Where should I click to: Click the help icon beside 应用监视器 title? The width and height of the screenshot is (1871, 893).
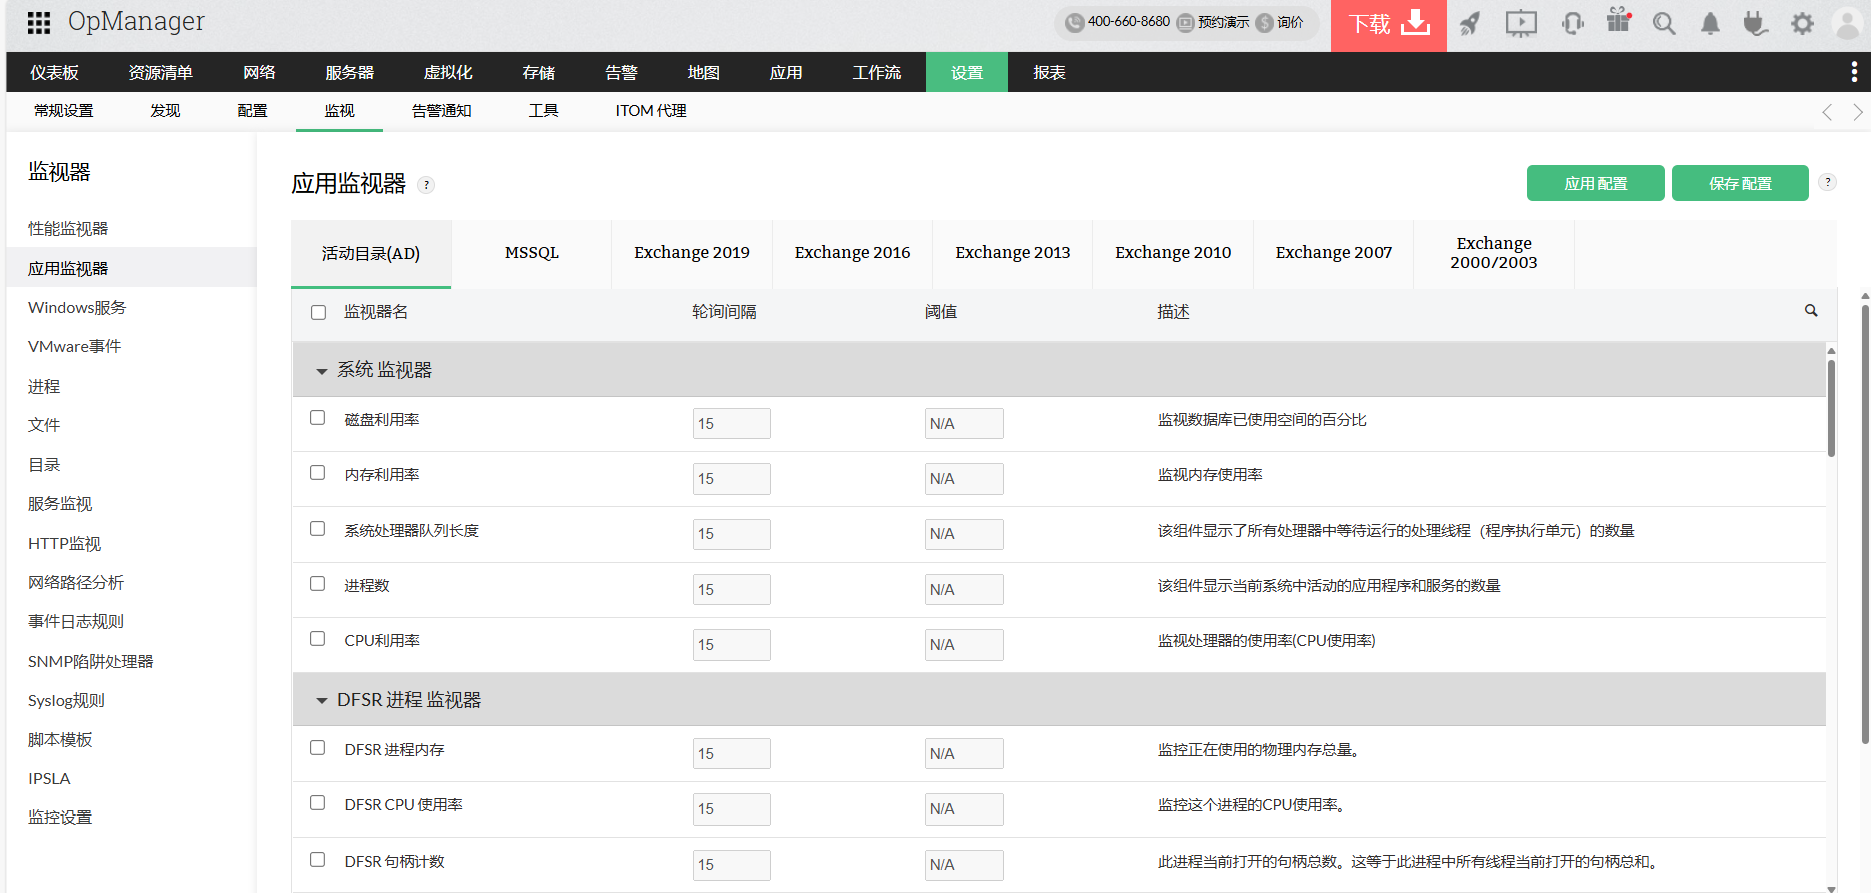coord(426,185)
